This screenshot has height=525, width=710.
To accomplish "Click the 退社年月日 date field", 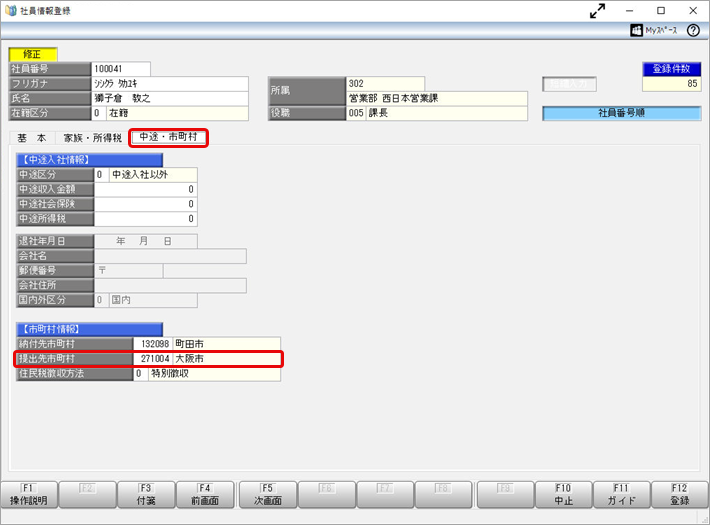I will point(145,241).
